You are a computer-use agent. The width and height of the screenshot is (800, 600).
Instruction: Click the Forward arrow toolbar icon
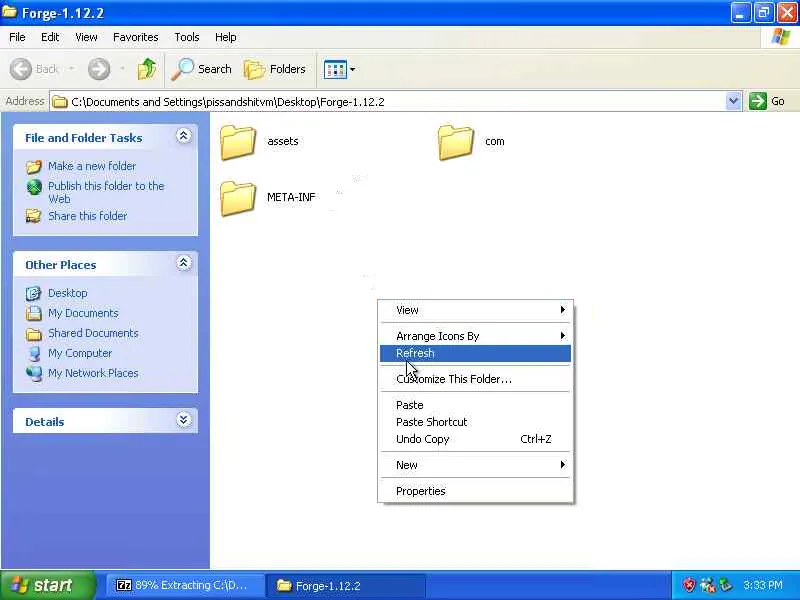[99, 69]
